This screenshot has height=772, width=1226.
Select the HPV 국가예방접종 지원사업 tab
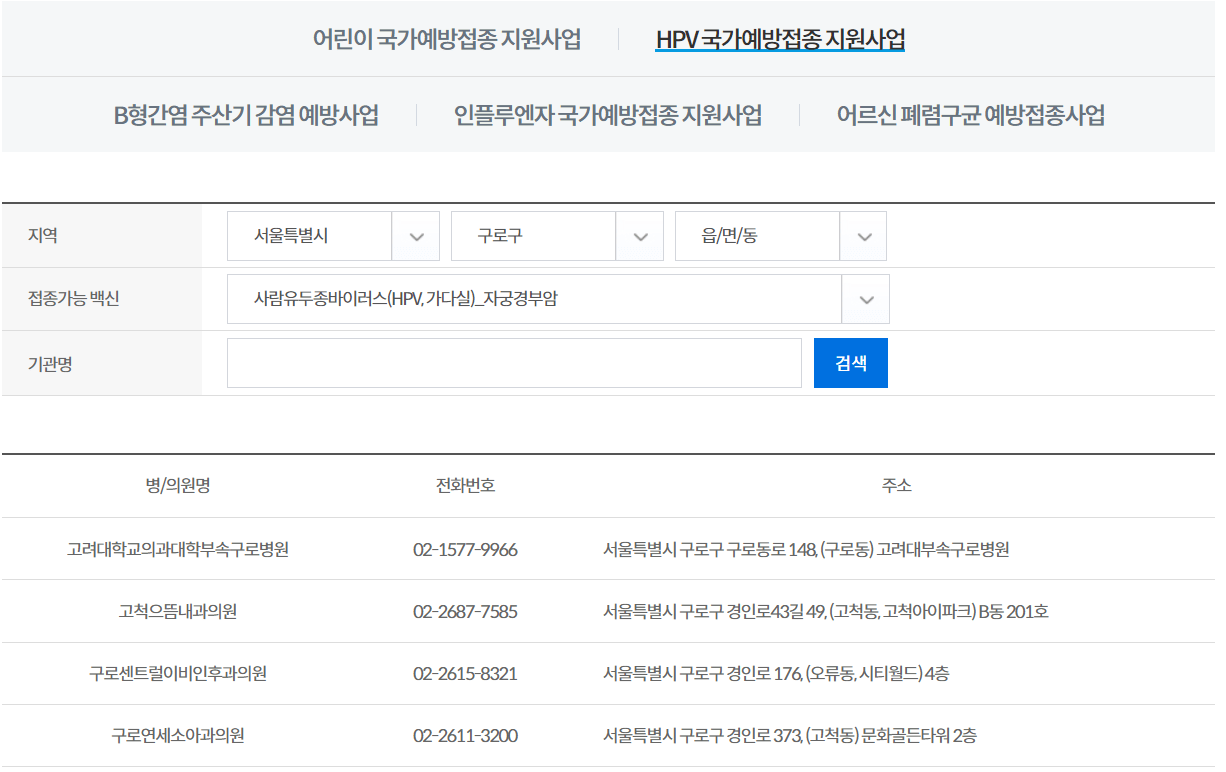tap(783, 40)
